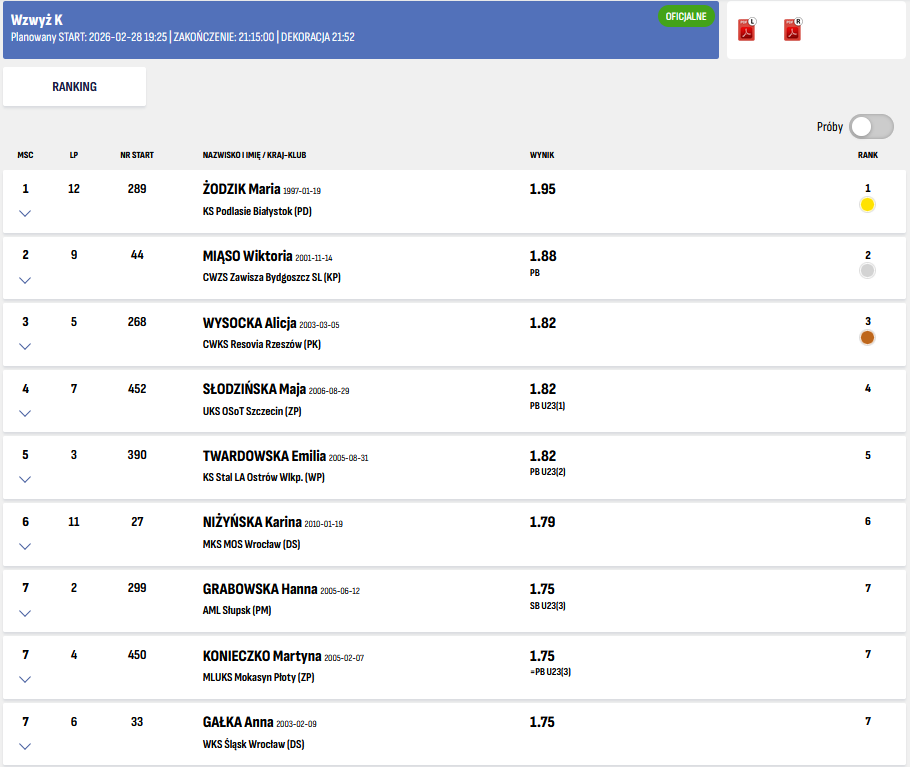Switch to the RANKING tab
910x767 pixels.
click(x=75, y=87)
